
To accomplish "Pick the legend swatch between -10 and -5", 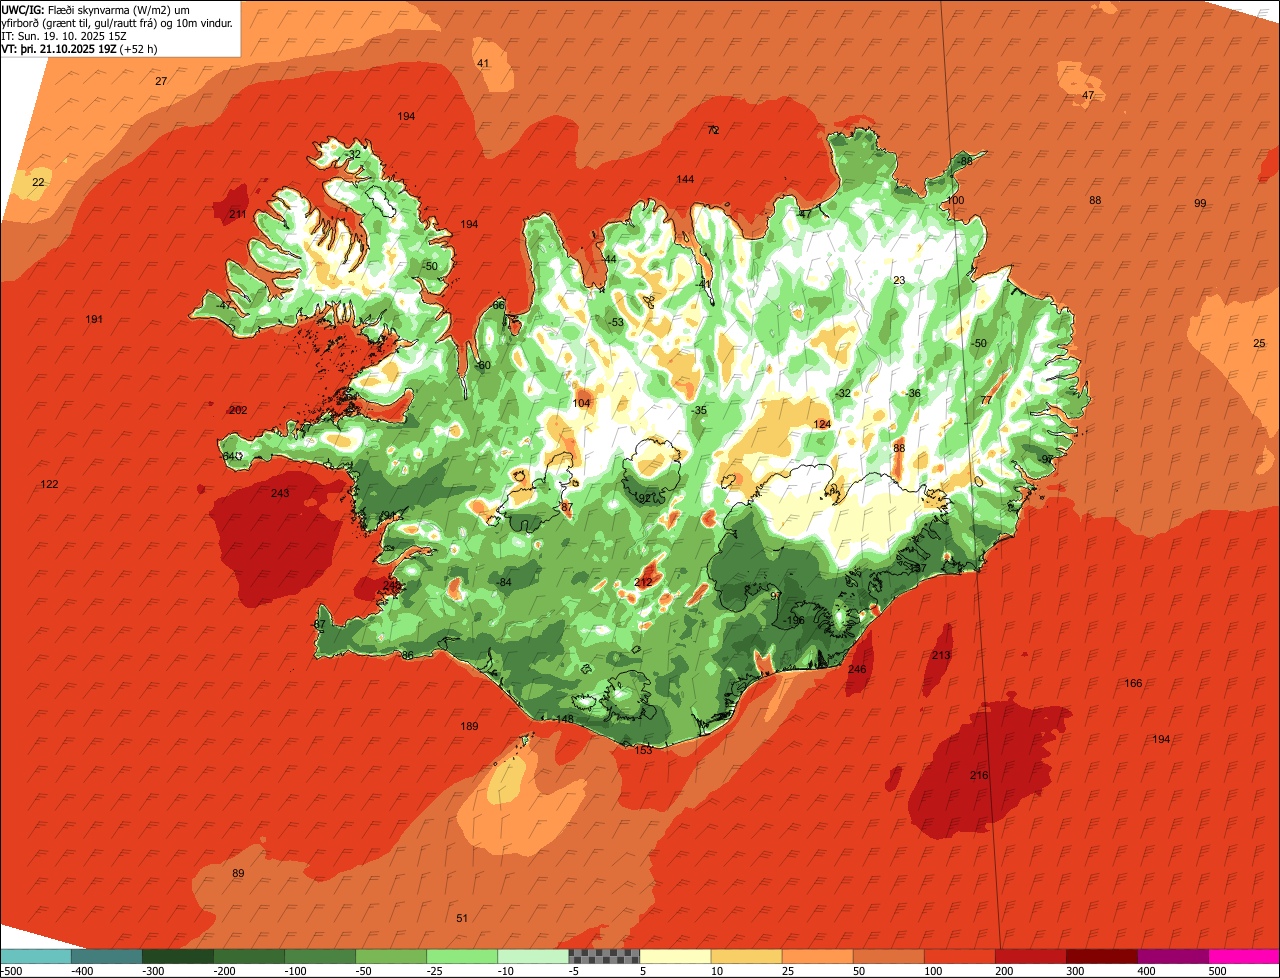I will pos(533,957).
